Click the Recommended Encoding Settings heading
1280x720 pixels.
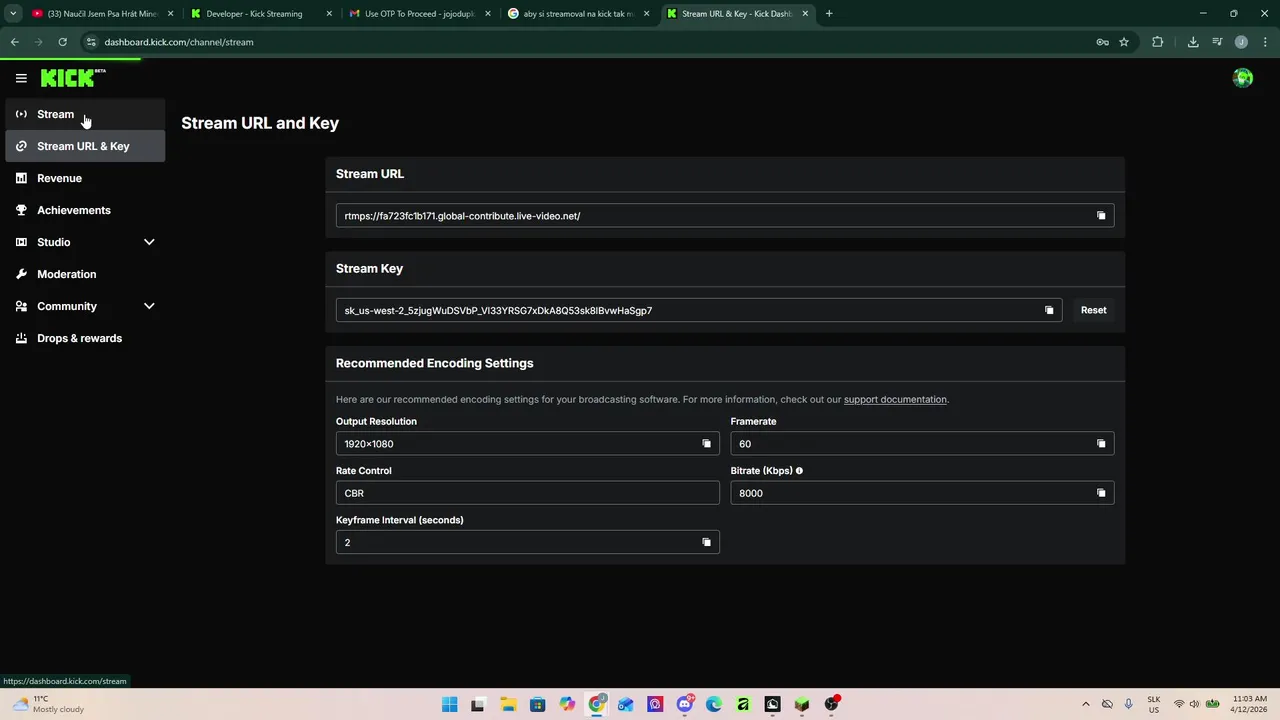tap(434, 363)
